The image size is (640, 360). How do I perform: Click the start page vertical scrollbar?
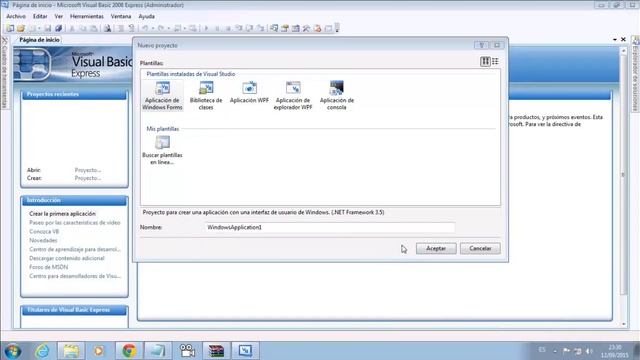(623, 174)
